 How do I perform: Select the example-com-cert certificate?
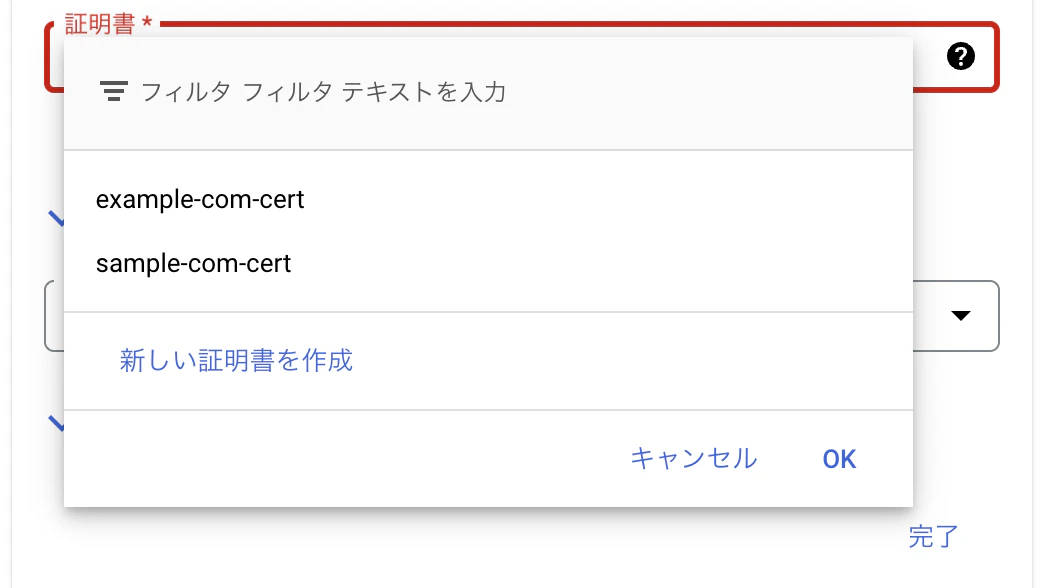199,200
